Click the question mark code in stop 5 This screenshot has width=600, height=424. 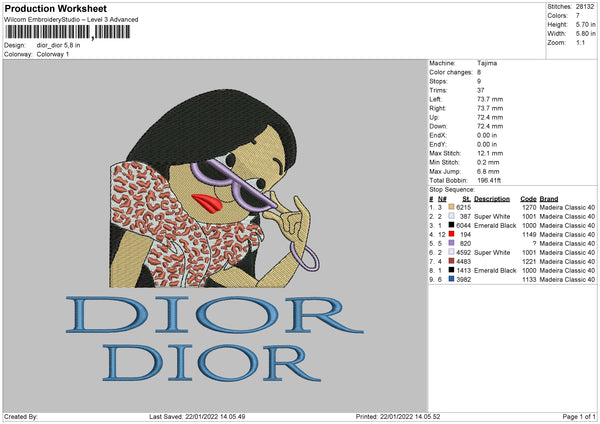point(534,243)
